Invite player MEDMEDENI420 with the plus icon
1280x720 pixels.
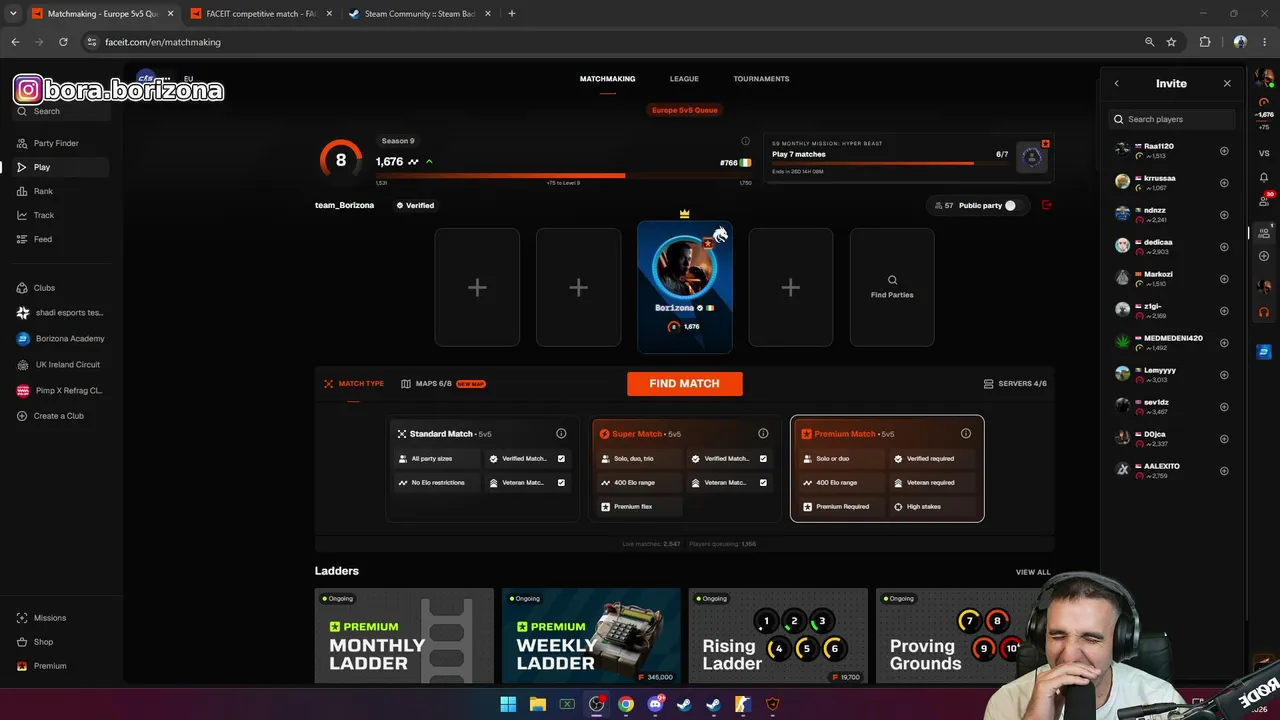pos(1224,343)
